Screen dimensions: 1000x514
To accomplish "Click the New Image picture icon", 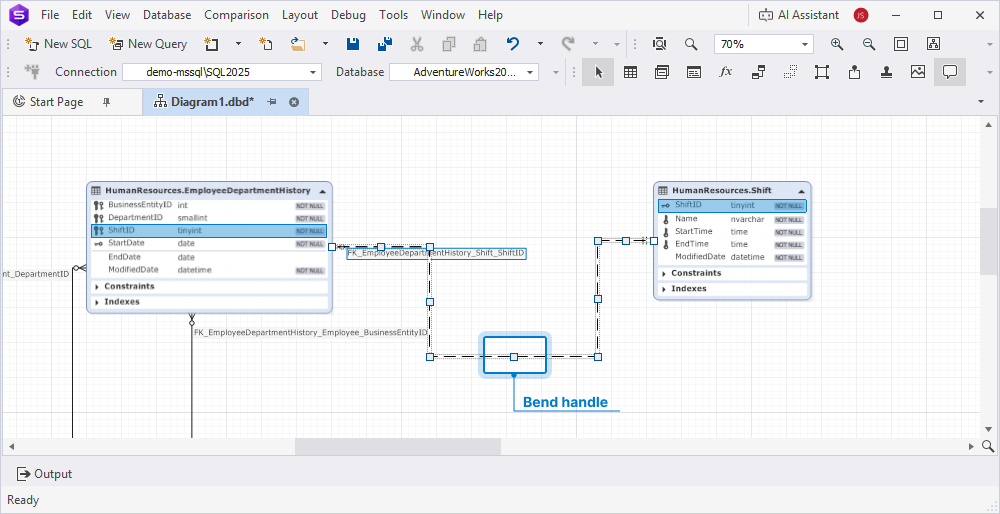I will coord(918,72).
